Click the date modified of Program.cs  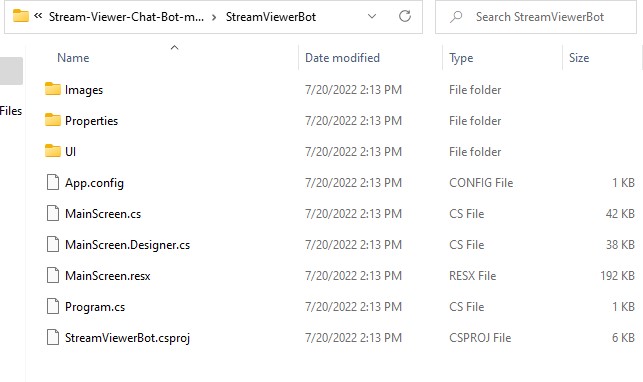click(353, 307)
